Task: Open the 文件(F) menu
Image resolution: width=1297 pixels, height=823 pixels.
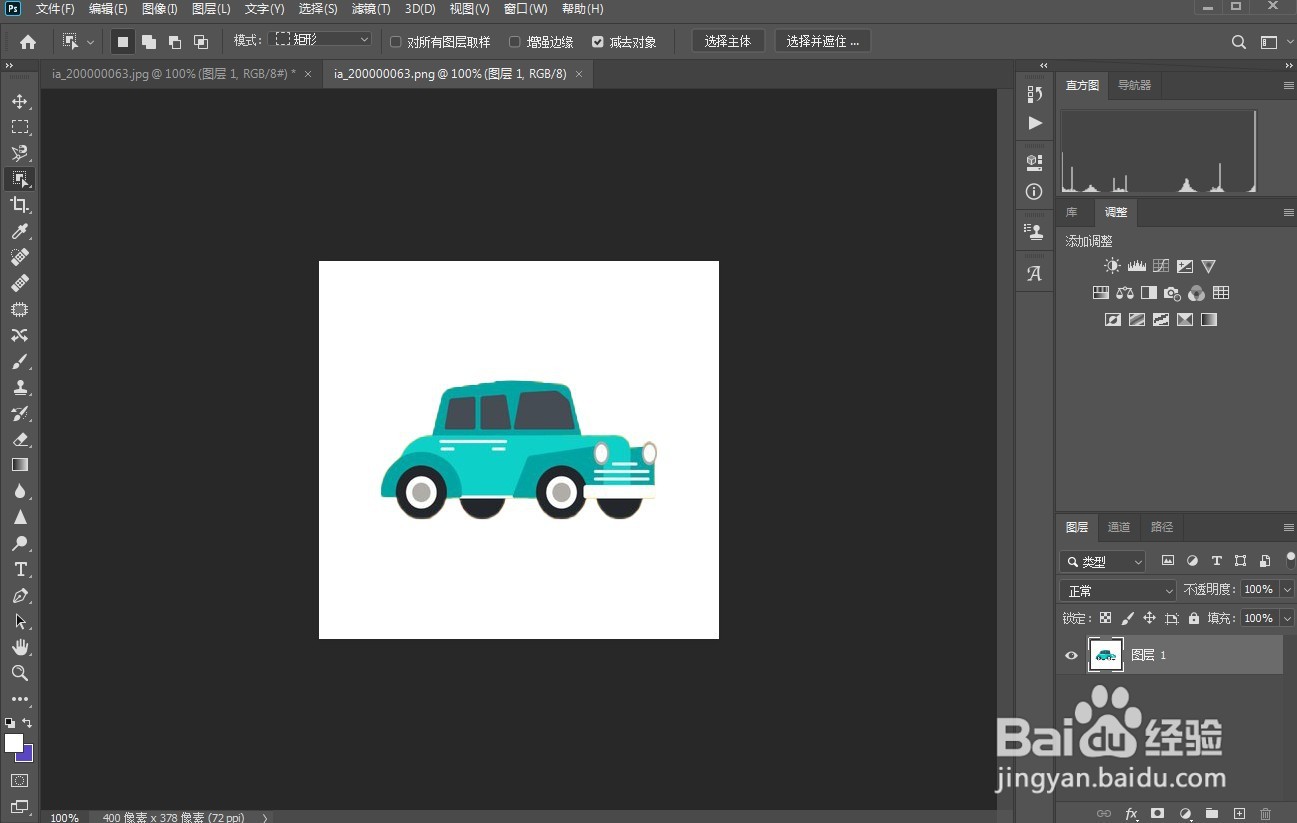Action: 55,9
